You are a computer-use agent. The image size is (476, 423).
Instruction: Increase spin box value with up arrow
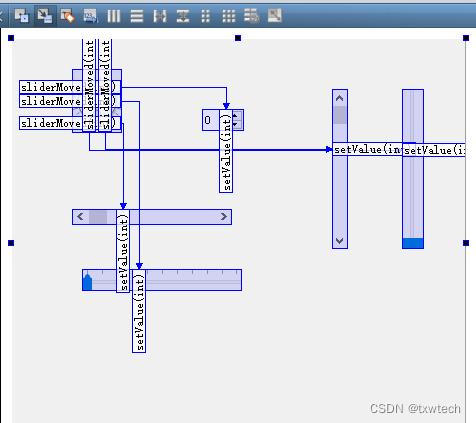[236, 116]
